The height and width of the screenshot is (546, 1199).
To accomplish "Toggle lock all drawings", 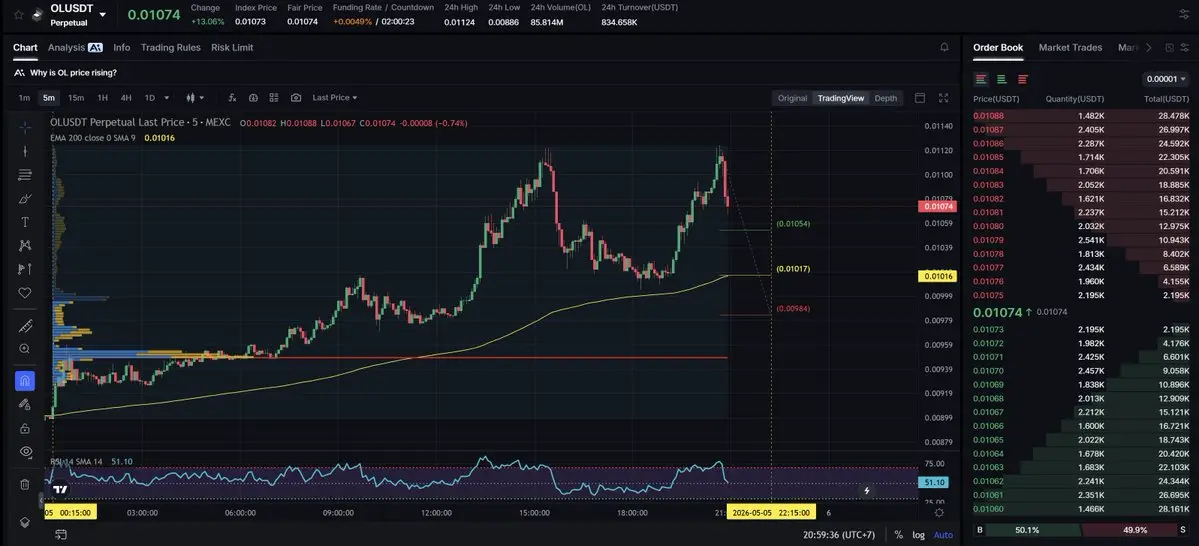I will (x=24, y=428).
